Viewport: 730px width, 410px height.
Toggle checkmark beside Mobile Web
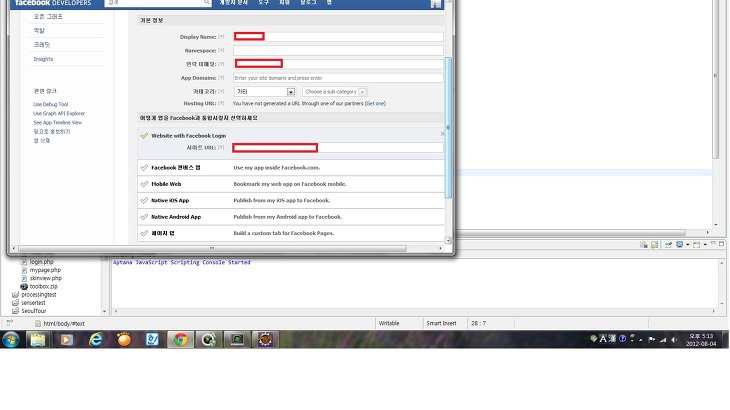tap(144, 184)
